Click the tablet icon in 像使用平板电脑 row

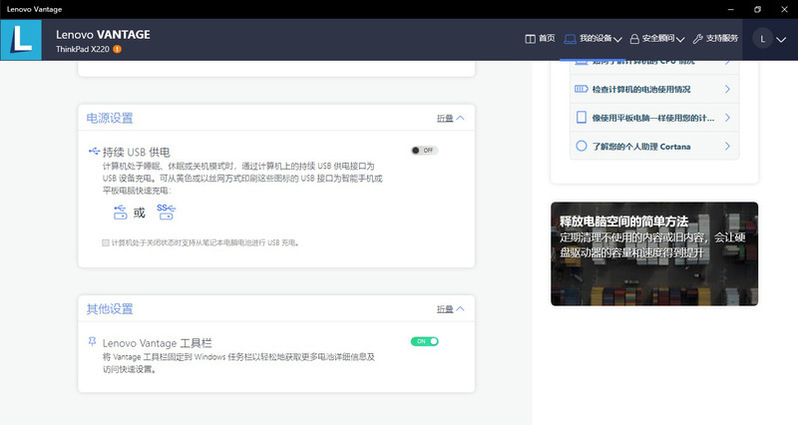coord(581,118)
